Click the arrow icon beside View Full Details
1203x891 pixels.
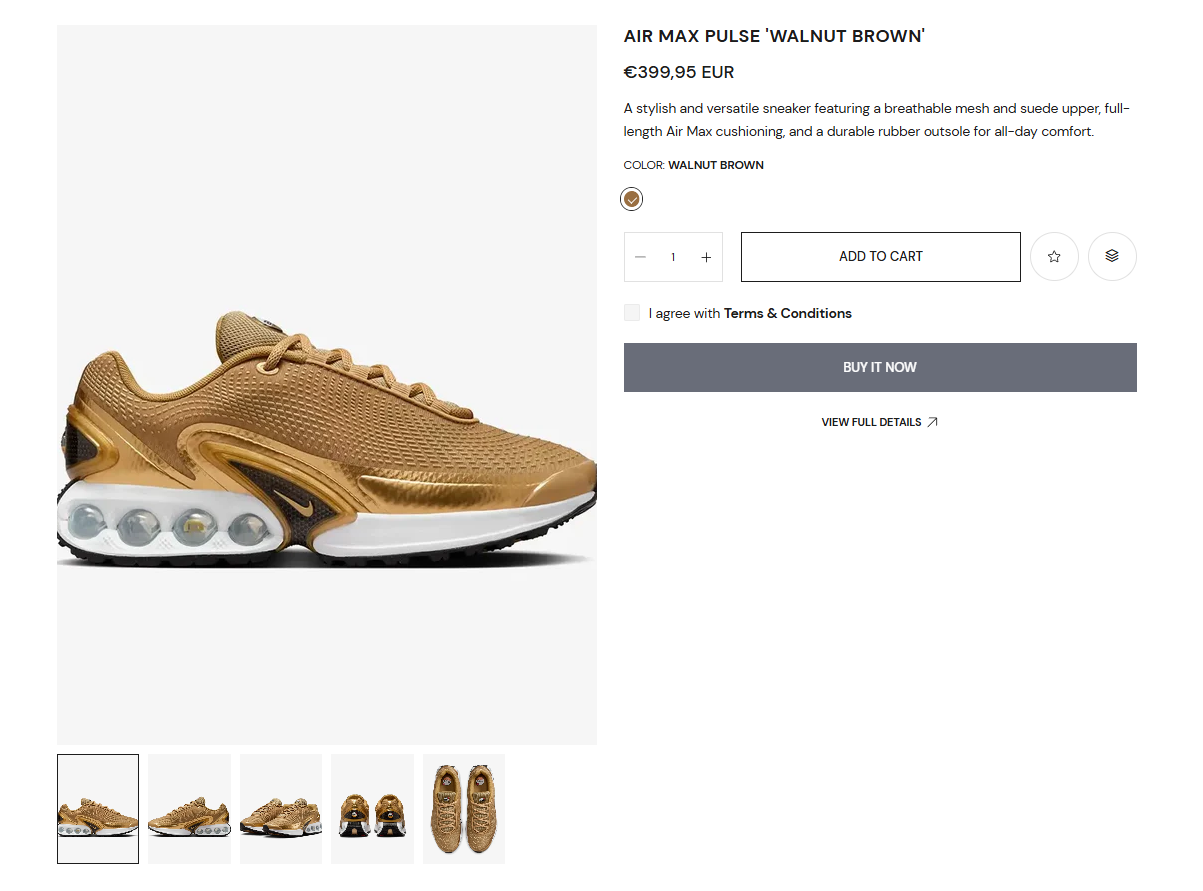932,422
